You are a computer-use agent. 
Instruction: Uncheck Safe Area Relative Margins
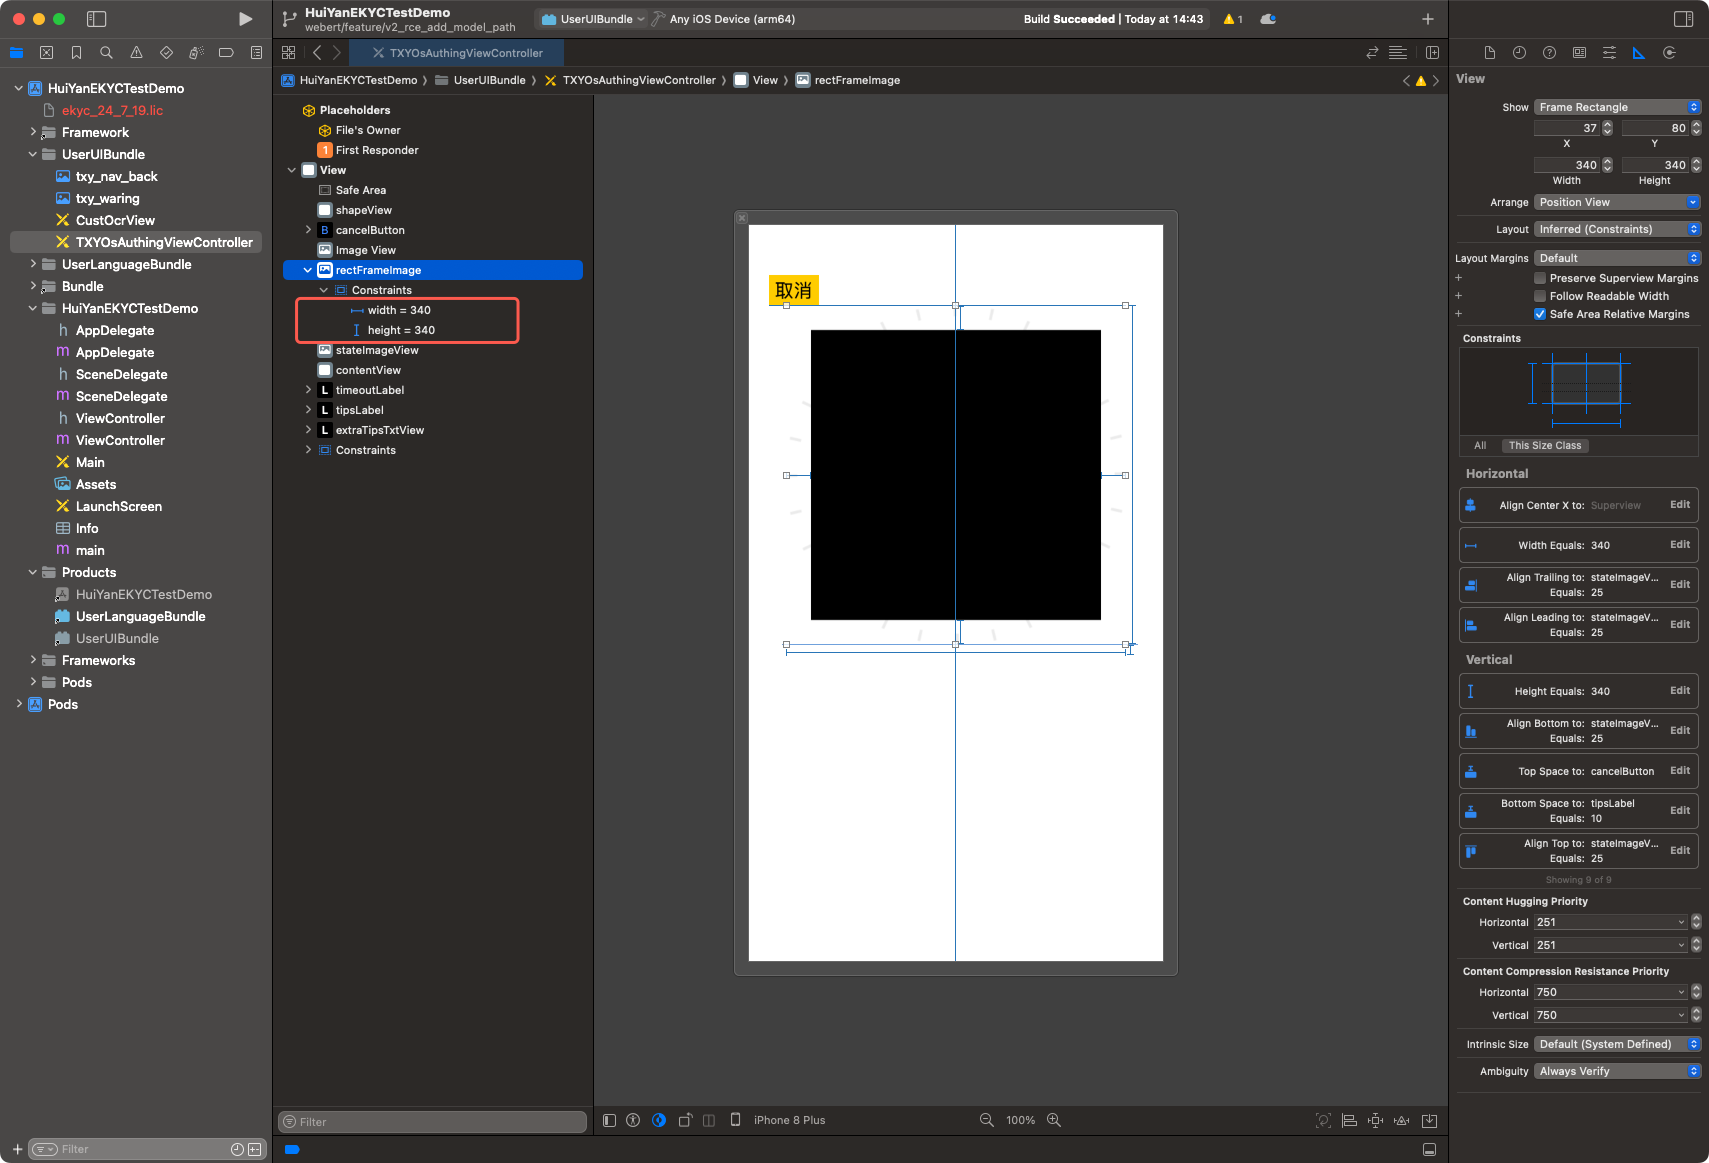coord(1540,314)
